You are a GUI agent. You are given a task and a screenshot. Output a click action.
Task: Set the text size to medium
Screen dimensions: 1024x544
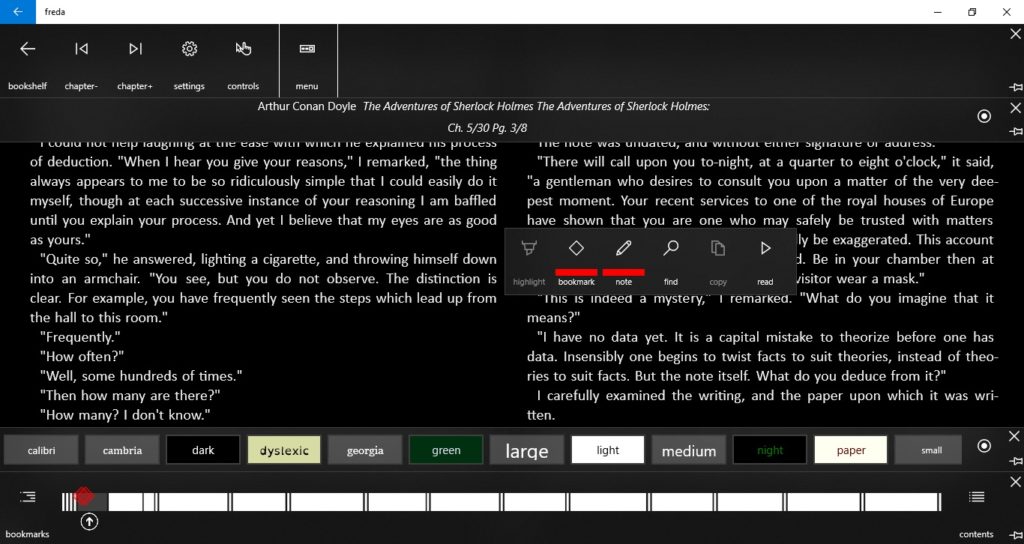click(x=689, y=450)
